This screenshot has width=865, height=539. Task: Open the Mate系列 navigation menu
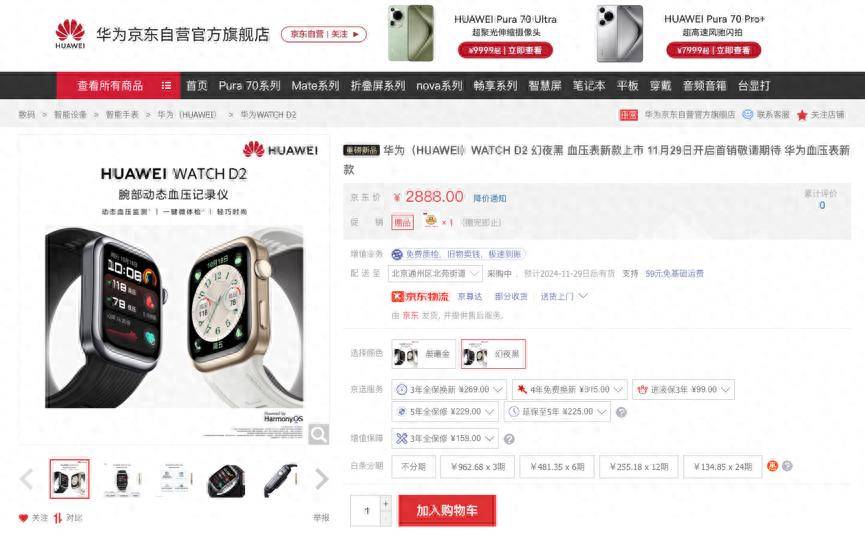pos(315,86)
